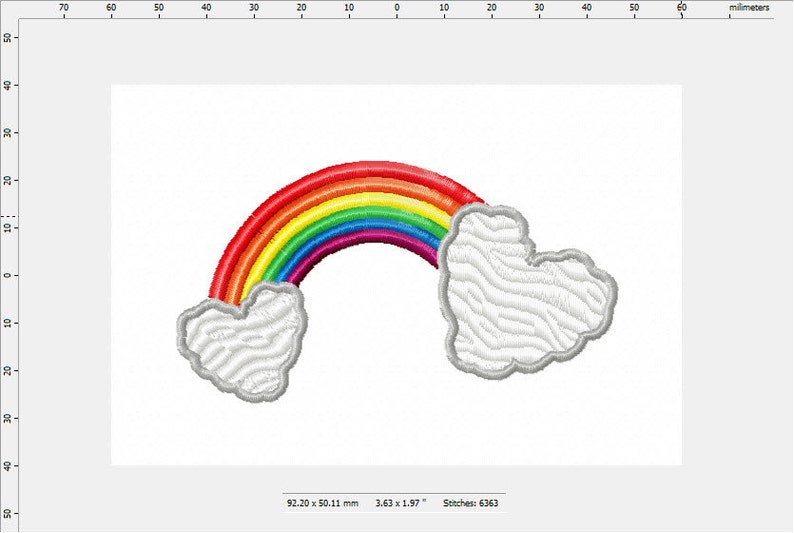
Task: Click the 0 mark on the vertical ruler
Action: [7, 275]
